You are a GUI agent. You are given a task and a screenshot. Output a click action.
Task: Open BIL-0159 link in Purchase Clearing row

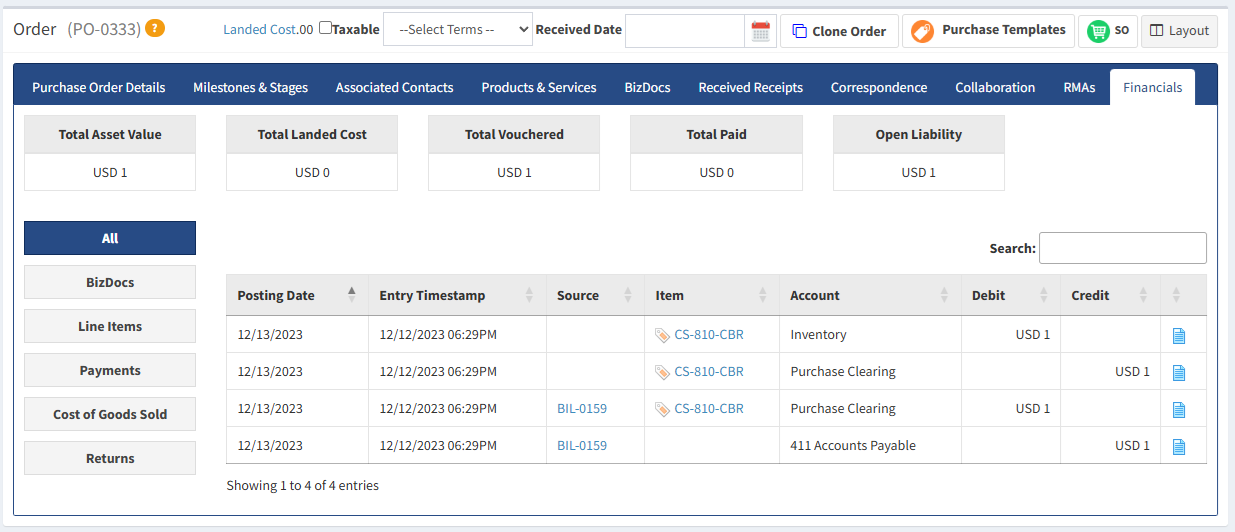[x=582, y=408]
